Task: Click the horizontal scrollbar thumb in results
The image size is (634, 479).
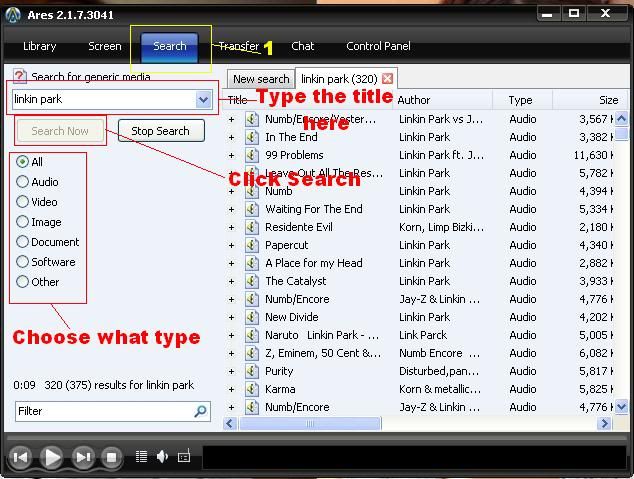Action: [310, 424]
